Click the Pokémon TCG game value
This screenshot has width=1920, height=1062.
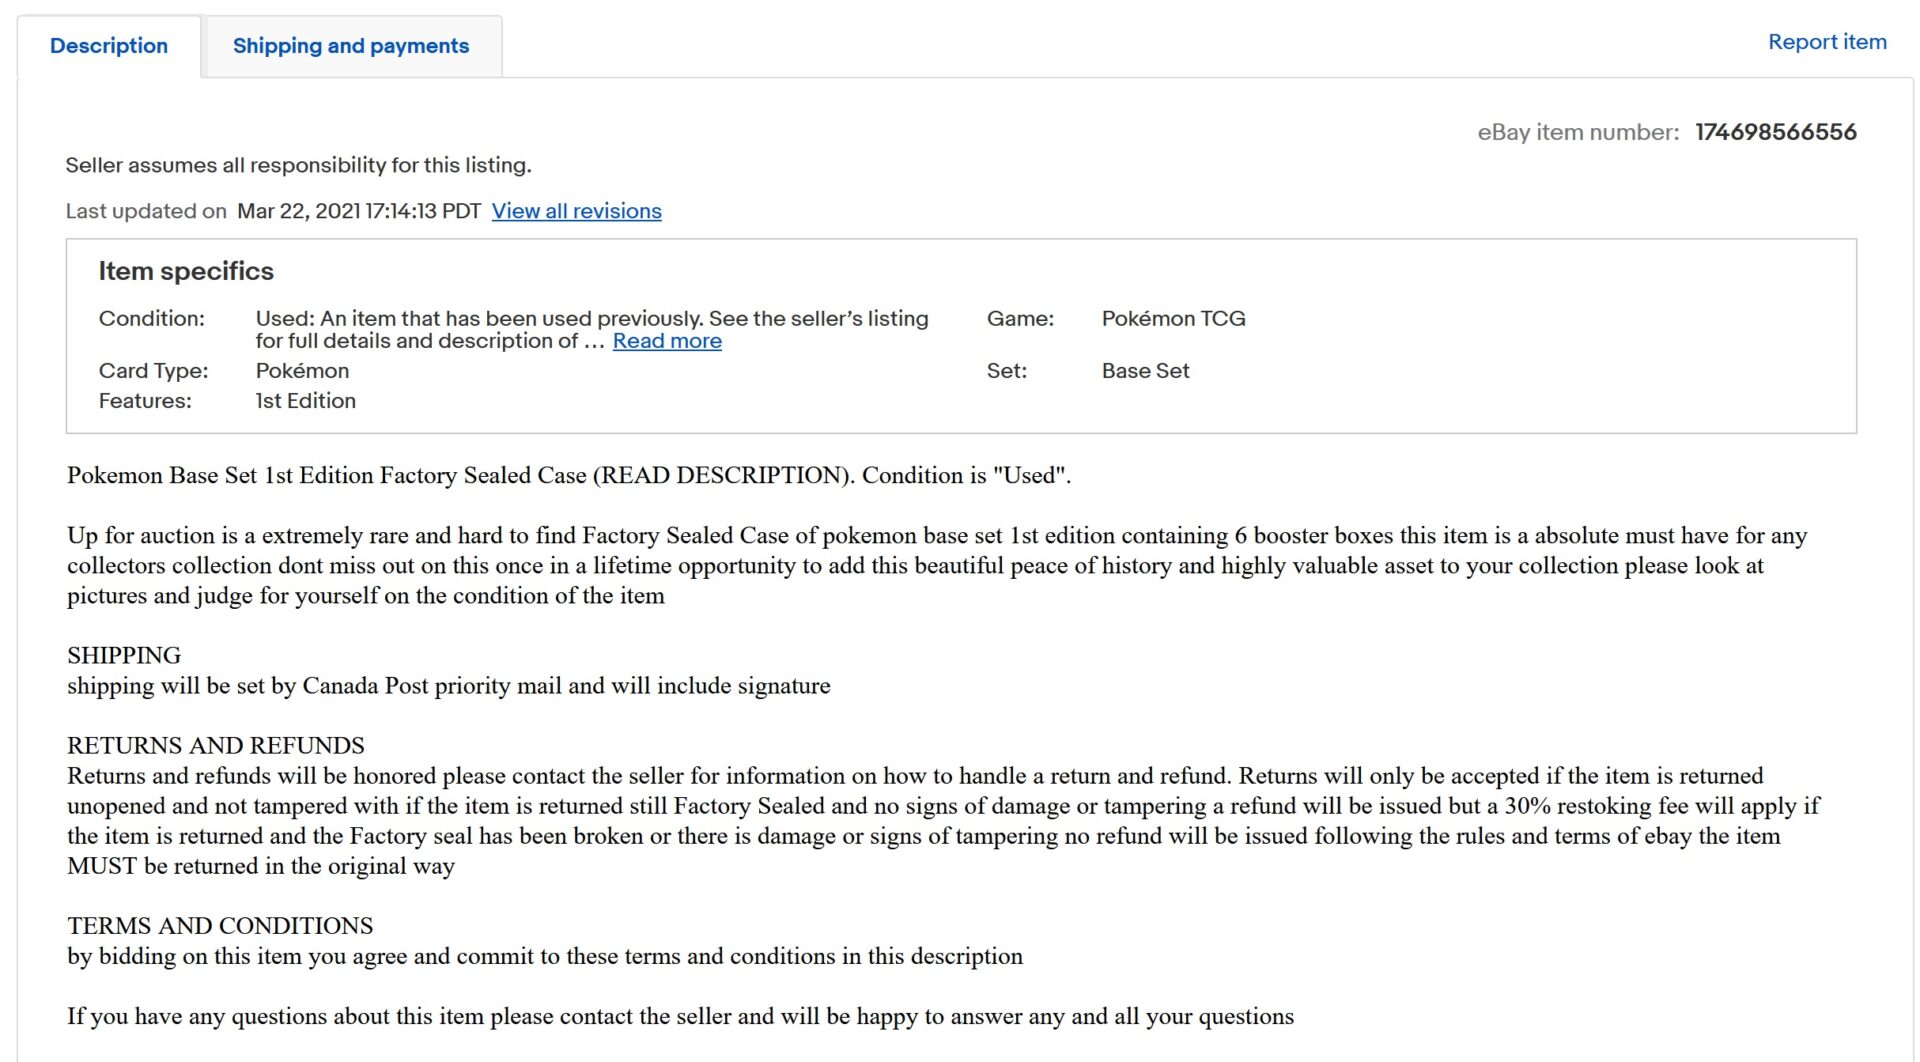pos(1173,318)
